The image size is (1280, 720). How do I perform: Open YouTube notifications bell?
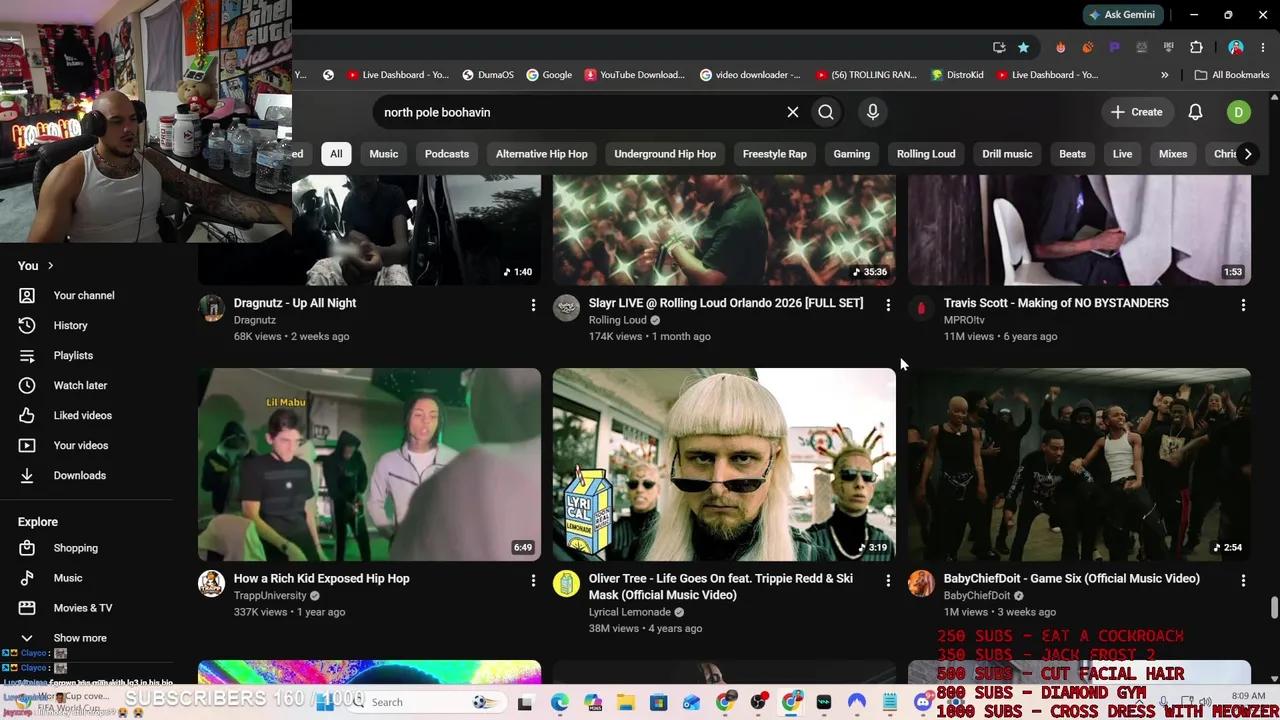[x=1195, y=112]
